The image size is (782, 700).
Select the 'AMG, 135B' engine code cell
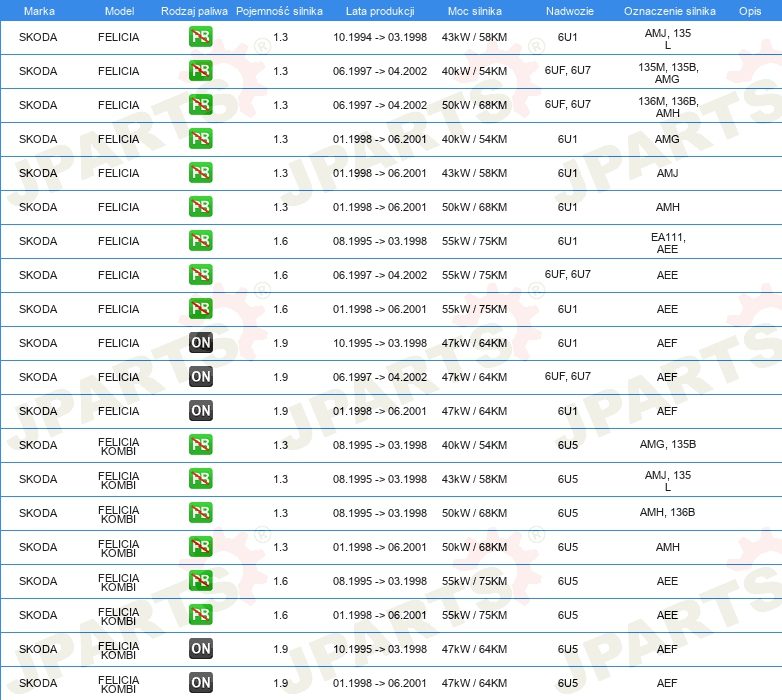tap(668, 444)
